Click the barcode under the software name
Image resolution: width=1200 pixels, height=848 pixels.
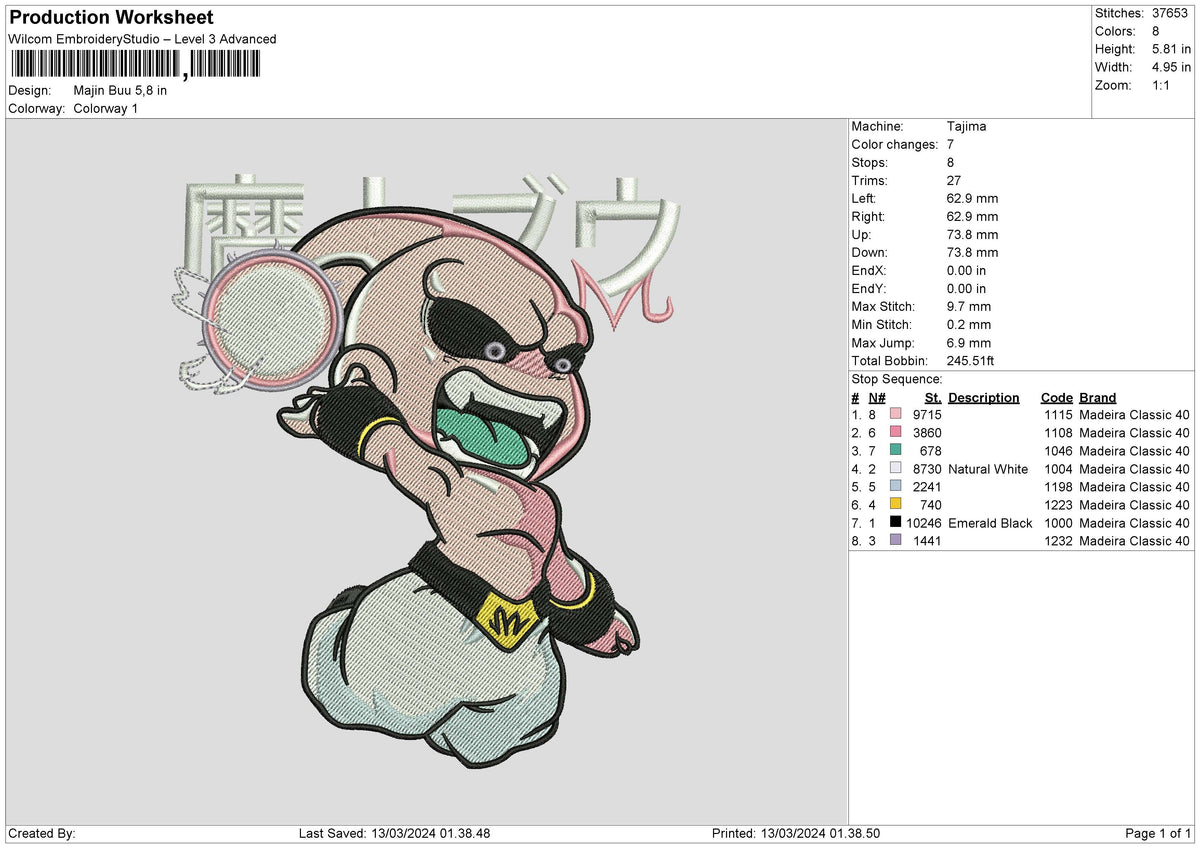(x=135, y=65)
